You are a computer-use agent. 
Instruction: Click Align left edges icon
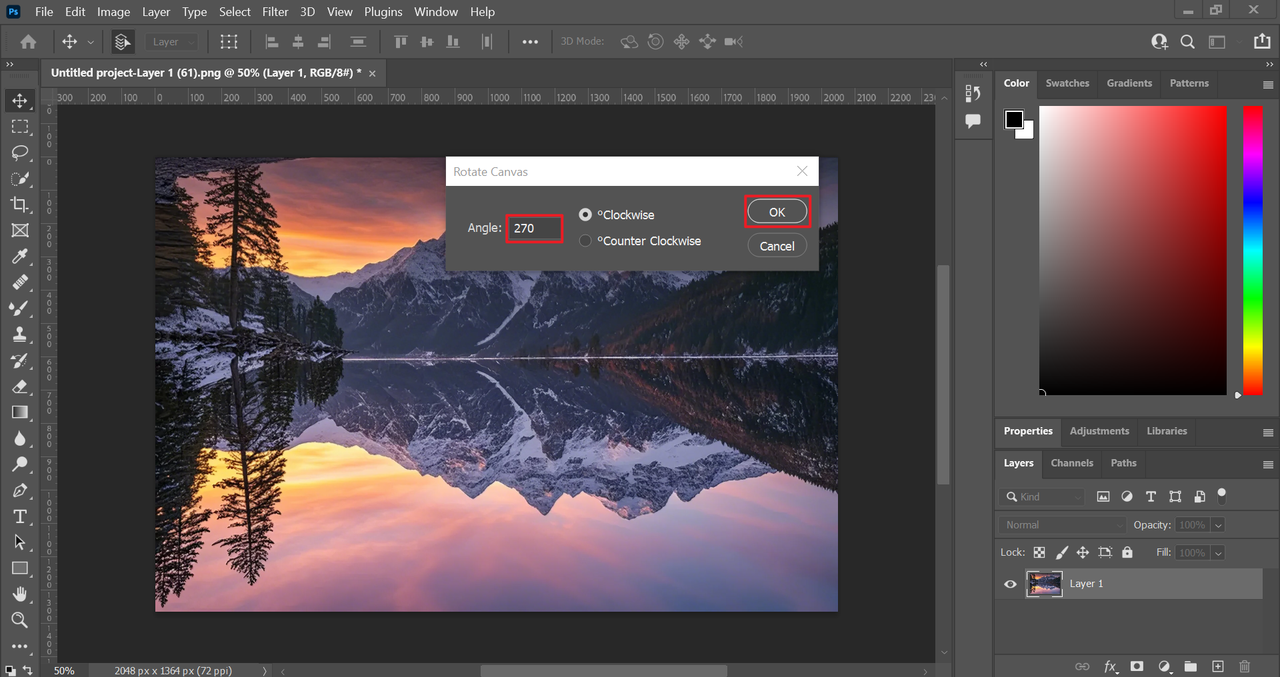click(x=271, y=42)
